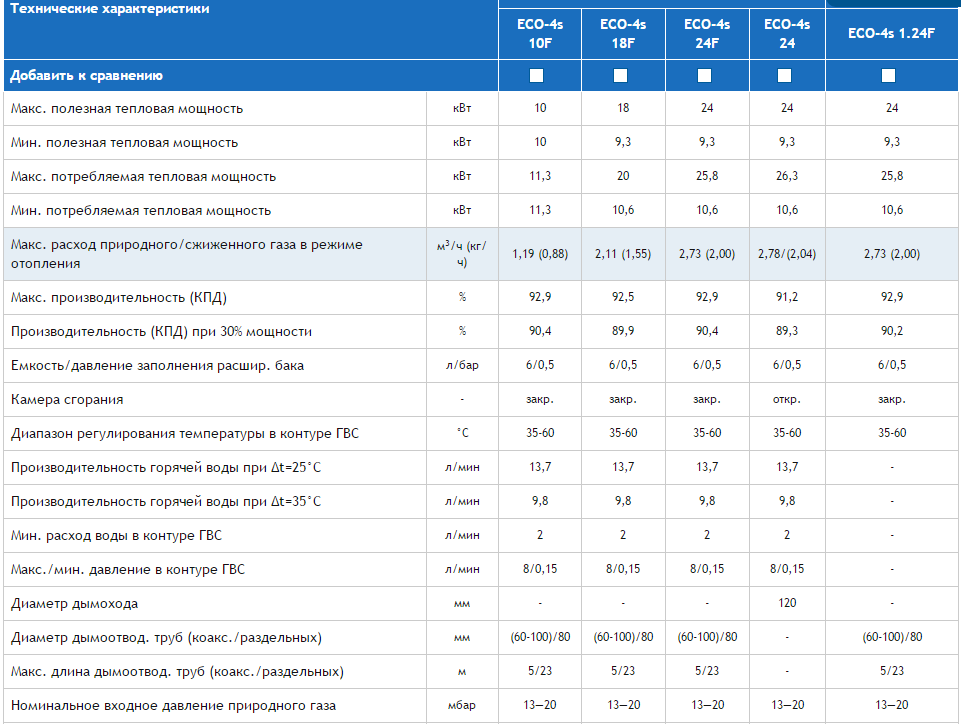Viewport: 961px width, 724px height.
Task: Click row 'Макс. потребляемая тепловая мощность'
Action: [x=480, y=177]
